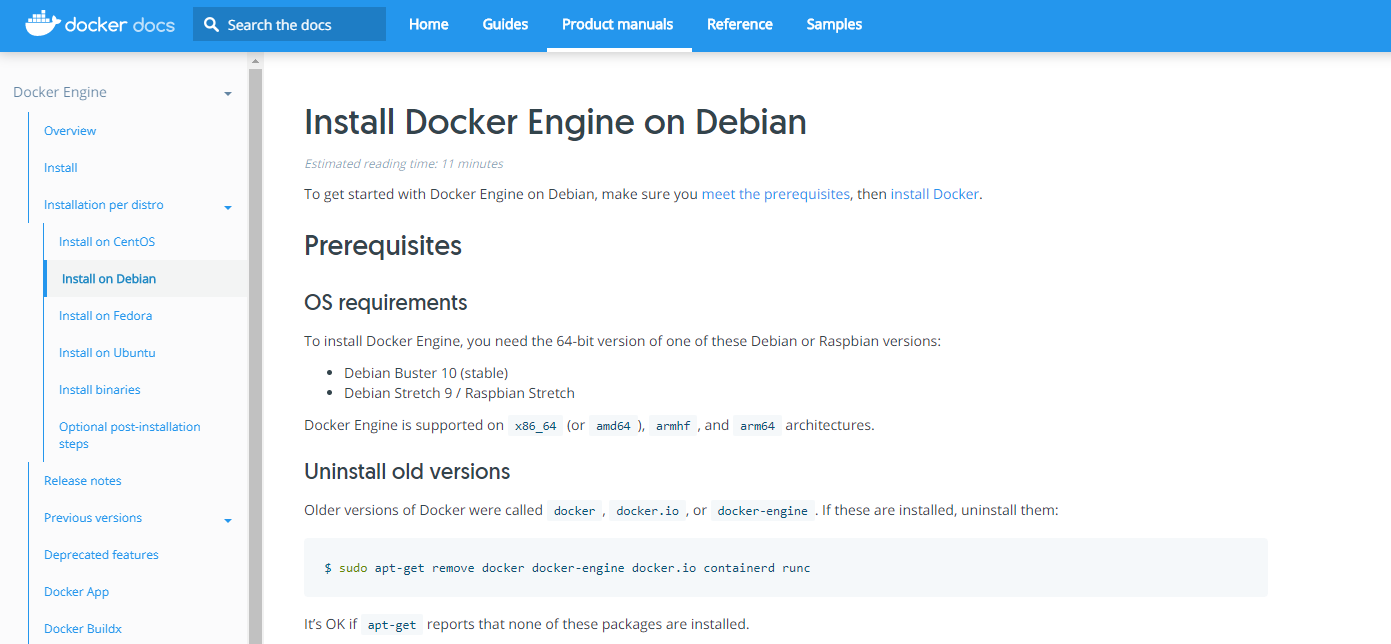Click the Install Docker Engine on Debian heading
Image resolution: width=1391 pixels, height=644 pixels.
click(x=555, y=122)
